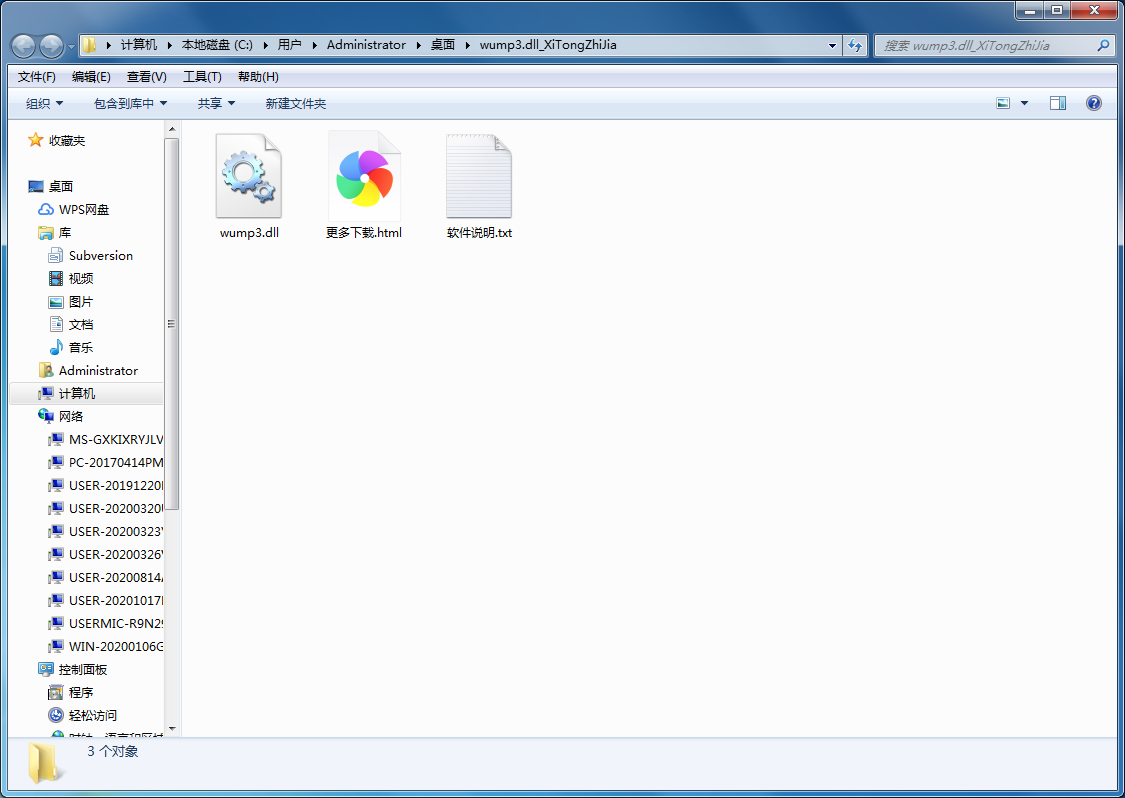Viewport: 1125px width, 798px height.
Task: Open the 文件(F) menu
Action: pyautogui.click(x=37, y=77)
